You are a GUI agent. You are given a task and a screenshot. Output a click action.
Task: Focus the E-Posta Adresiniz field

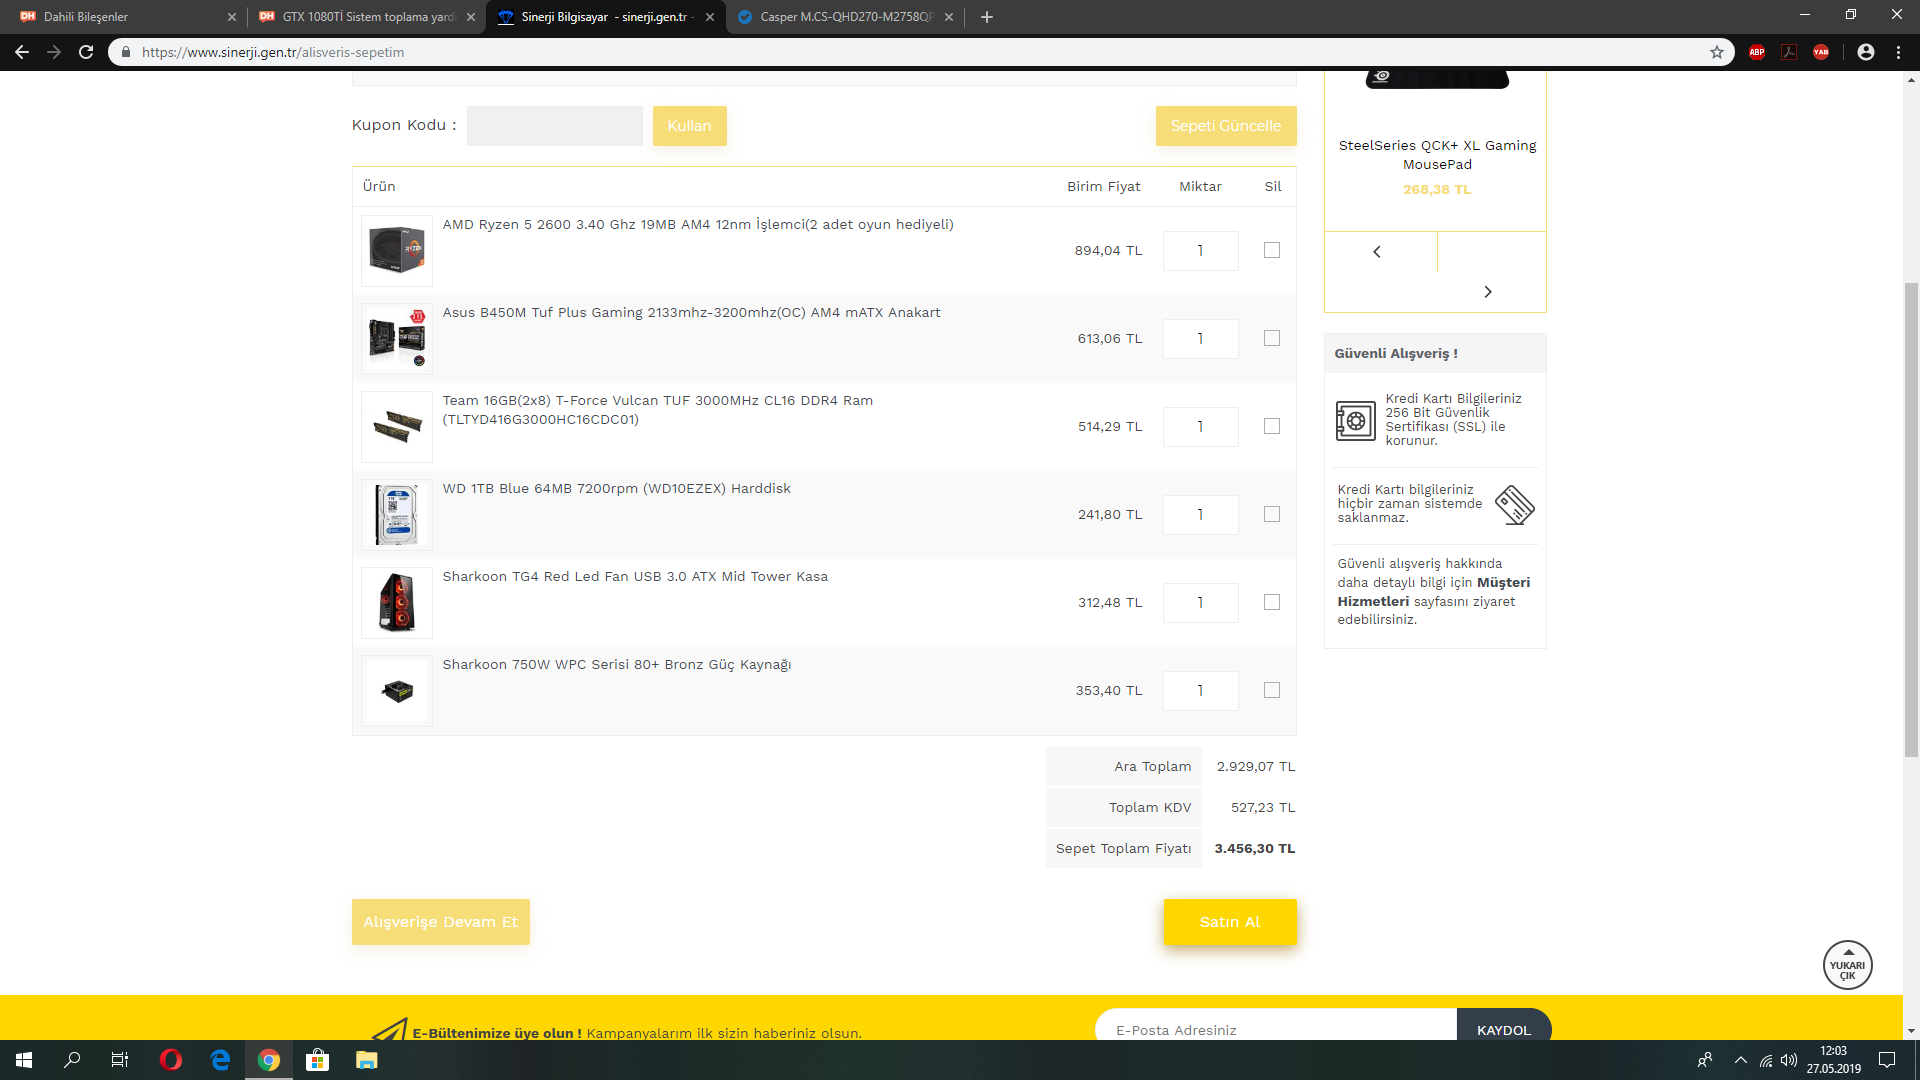tap(1276, 1025)
